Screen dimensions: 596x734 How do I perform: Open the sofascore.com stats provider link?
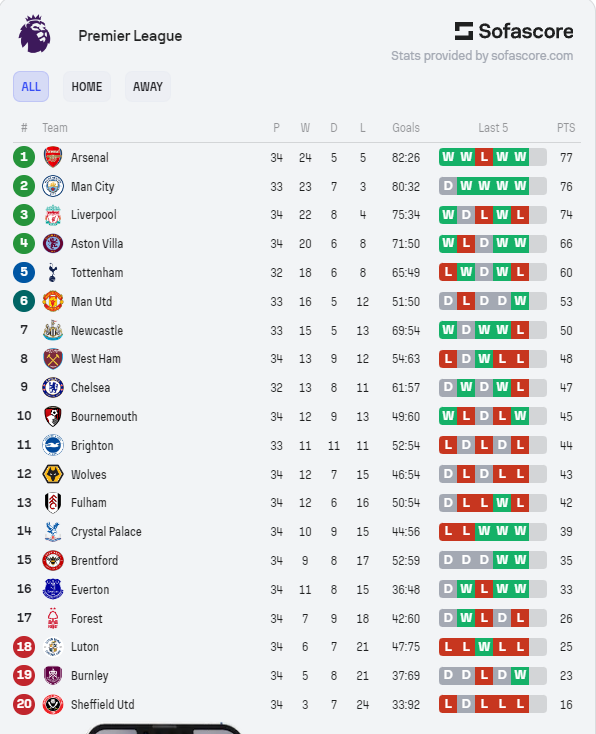pyautogui.click(x=482, y=56)
